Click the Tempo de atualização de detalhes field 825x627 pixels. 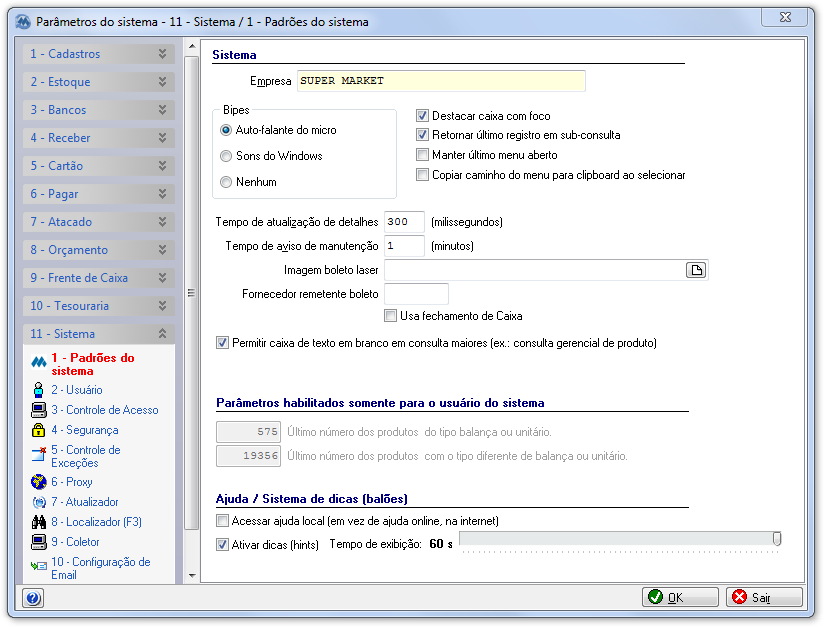tap(404, 222)
